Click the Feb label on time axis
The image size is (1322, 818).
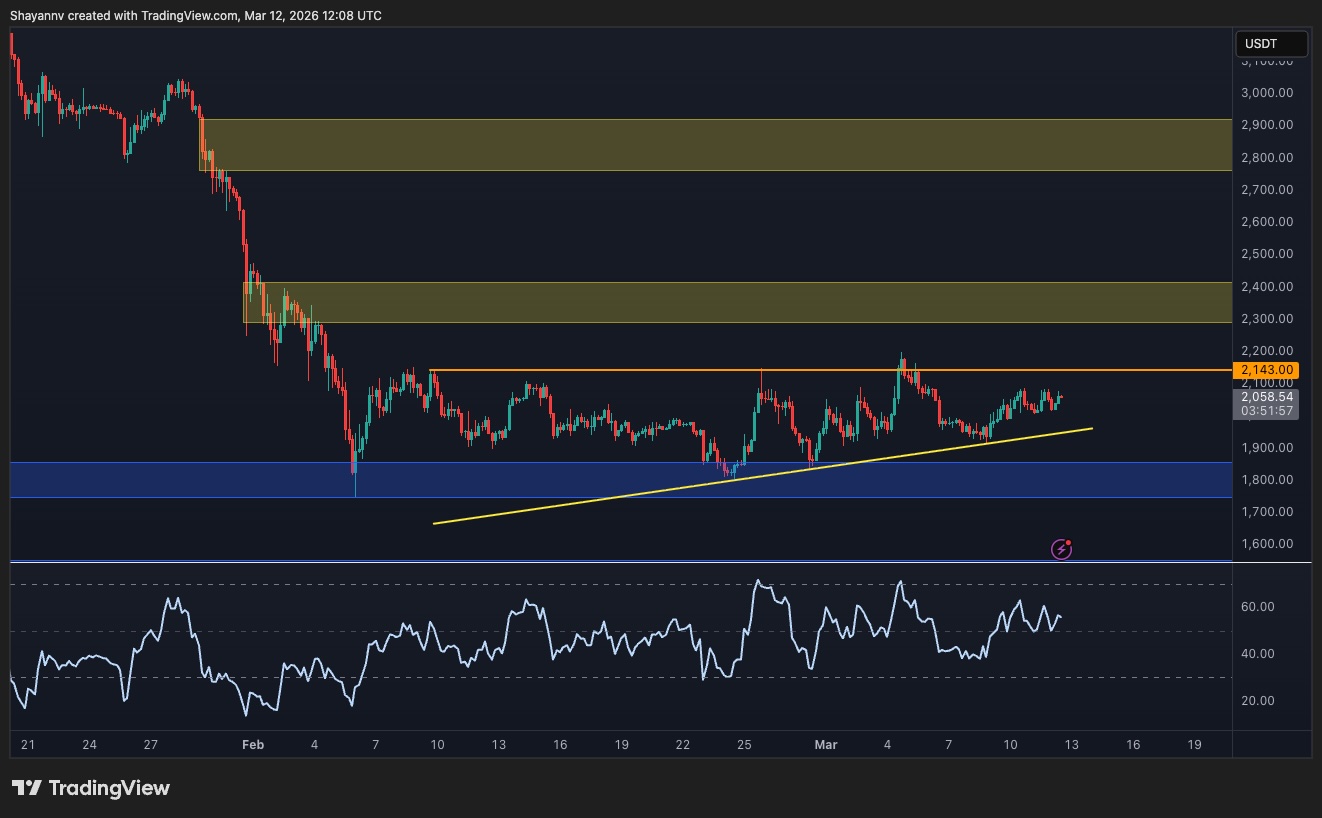(253, 744)
